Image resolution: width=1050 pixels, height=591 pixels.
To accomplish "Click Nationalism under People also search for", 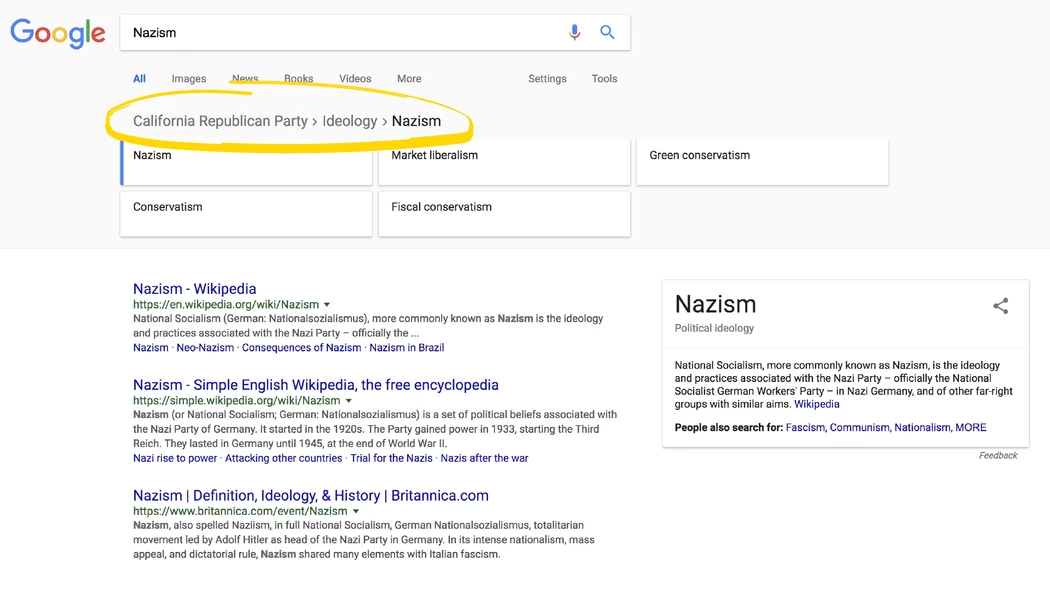I will (x=922, y=427).
